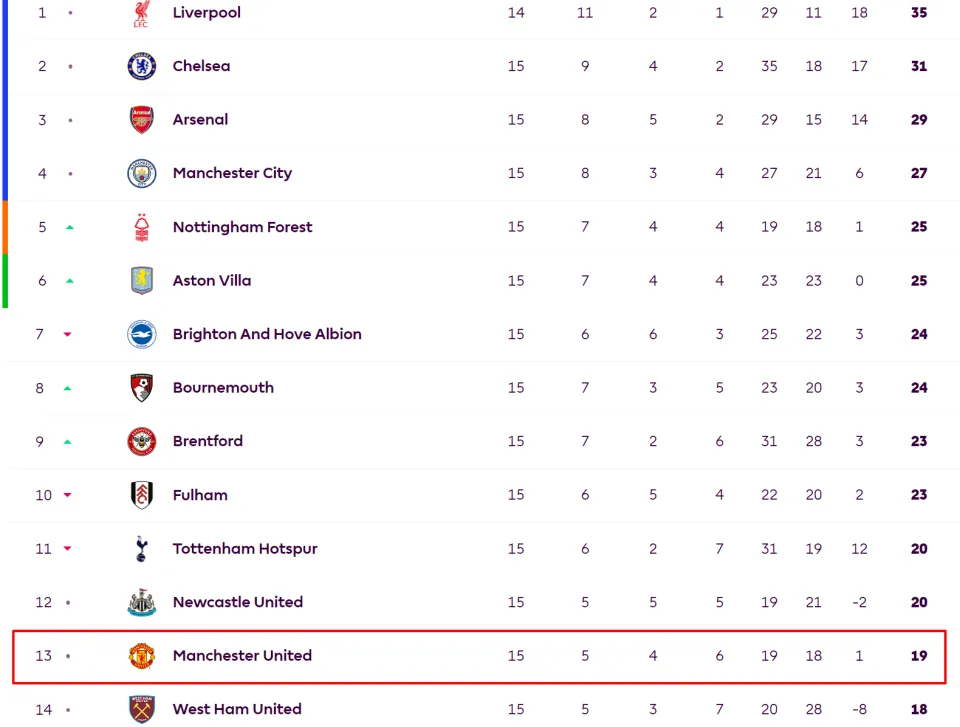Click the Manchester City badge
Image resolution: width=960 pixels, height=727 pixels.
[141, 173]
